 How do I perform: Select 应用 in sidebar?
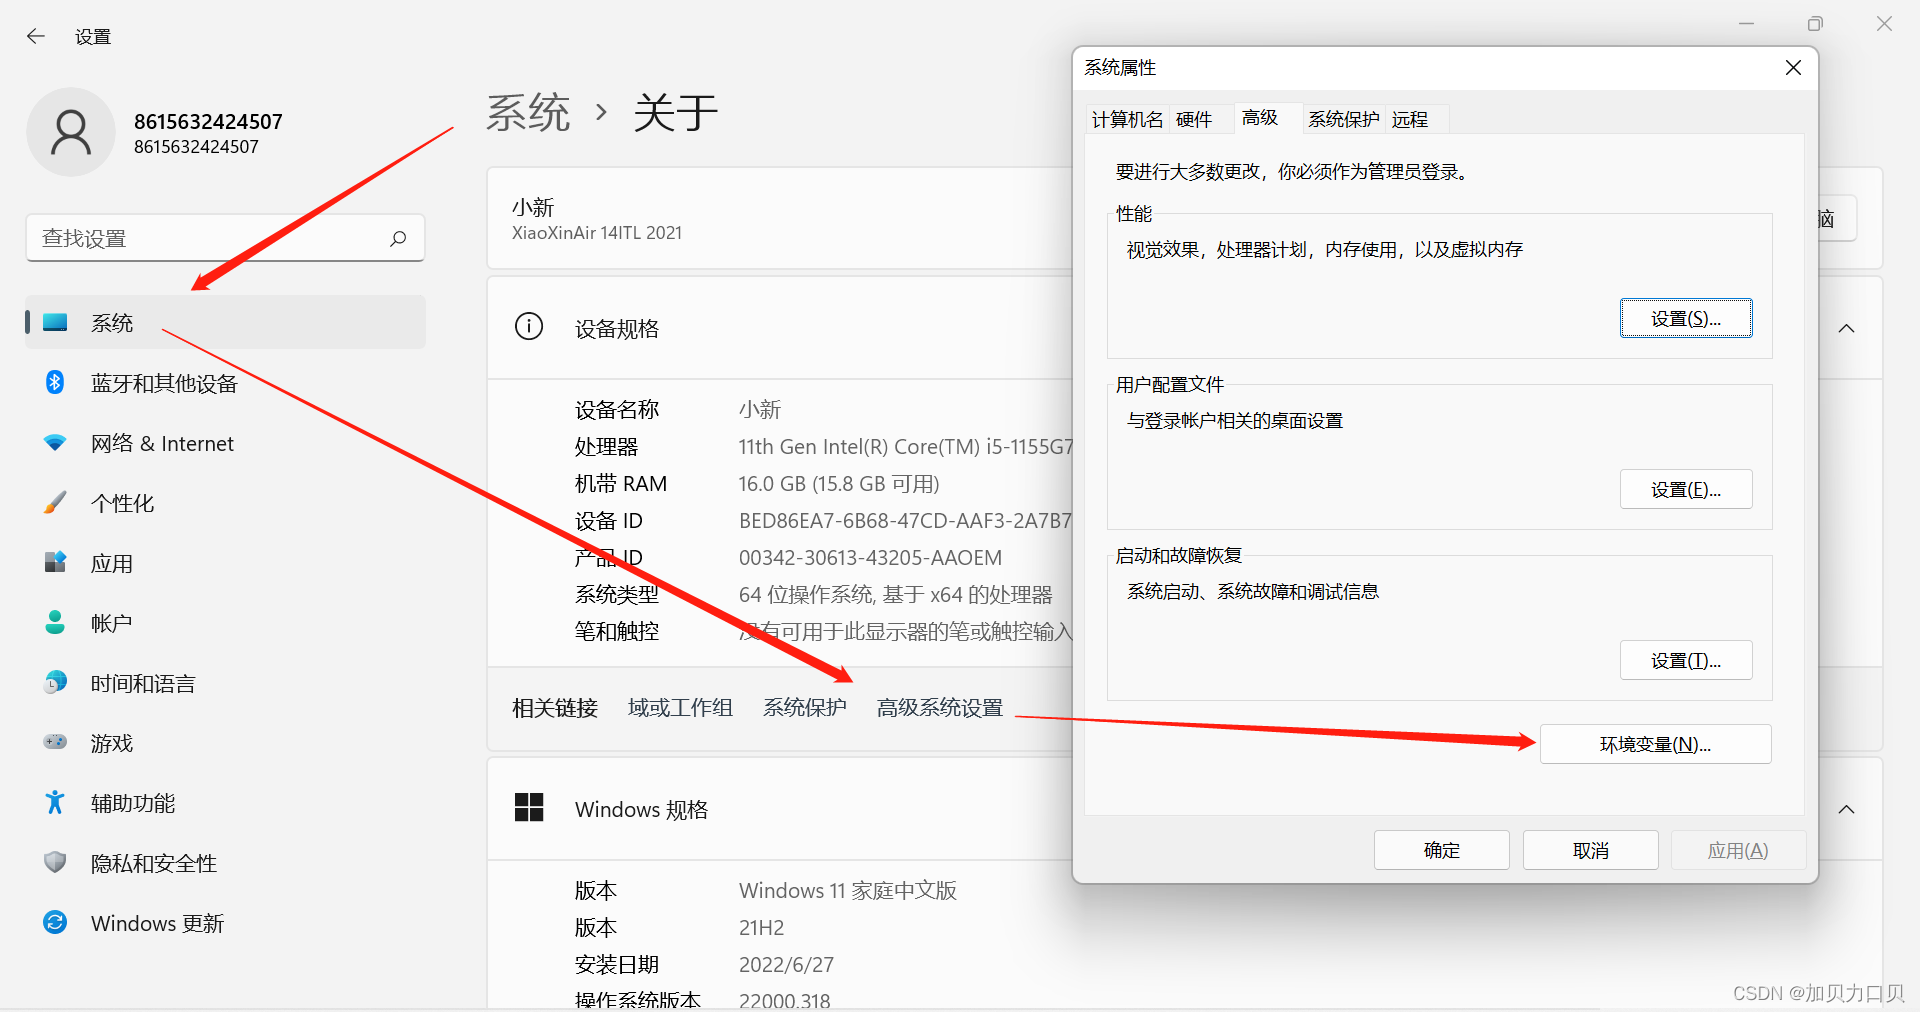click(x=225, y=563)
